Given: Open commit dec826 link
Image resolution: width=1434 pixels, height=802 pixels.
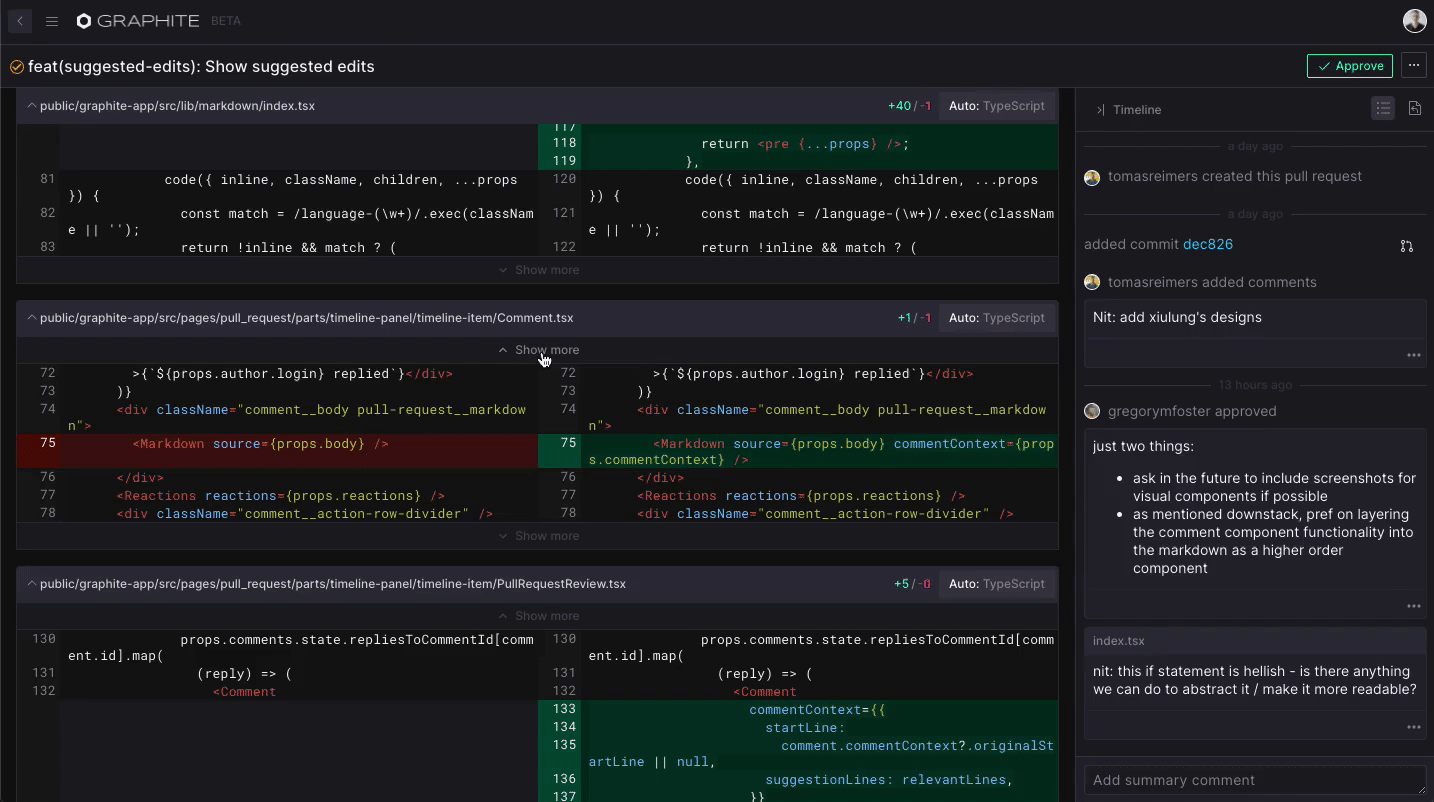Looking at the screenshot, I should (1207, 245).
